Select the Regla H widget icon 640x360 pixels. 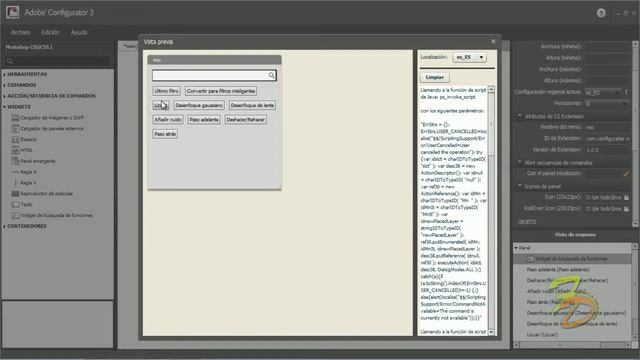[15, 172]
